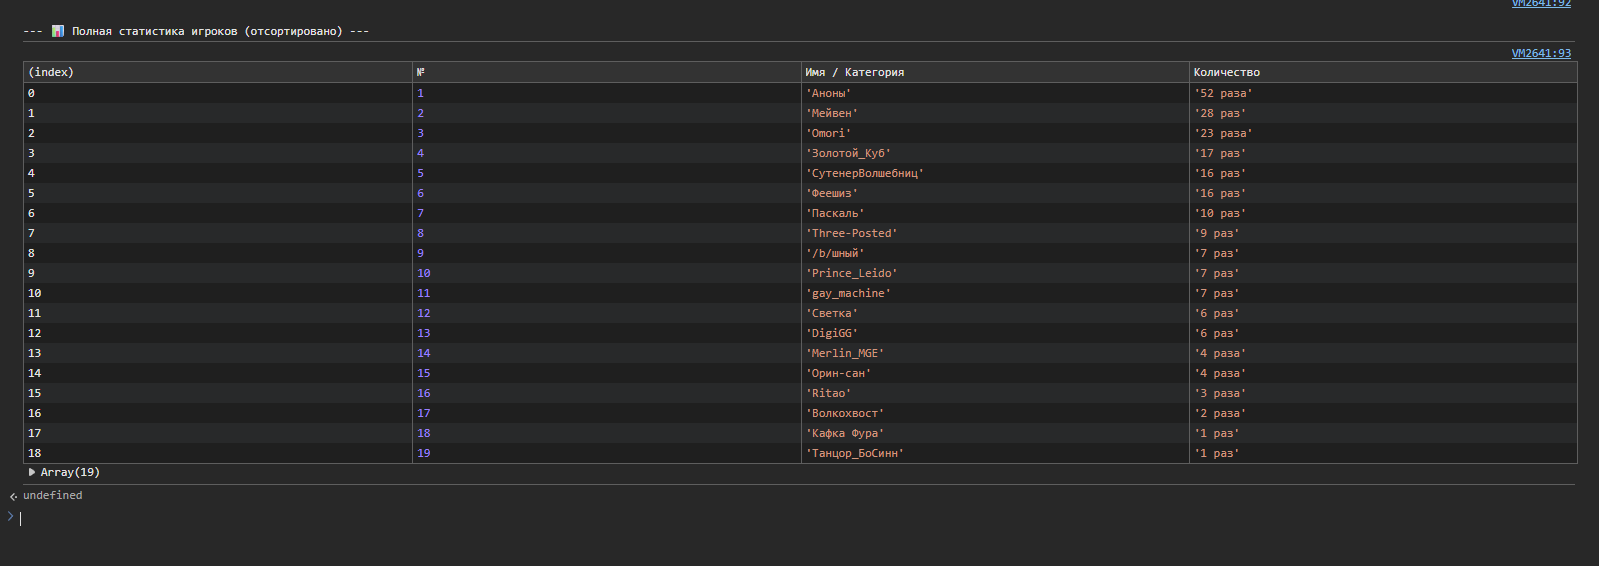Click the Array(19) disclosure triangle
The width and height of the screenshot is (1599, 566).
coord(32,472)
